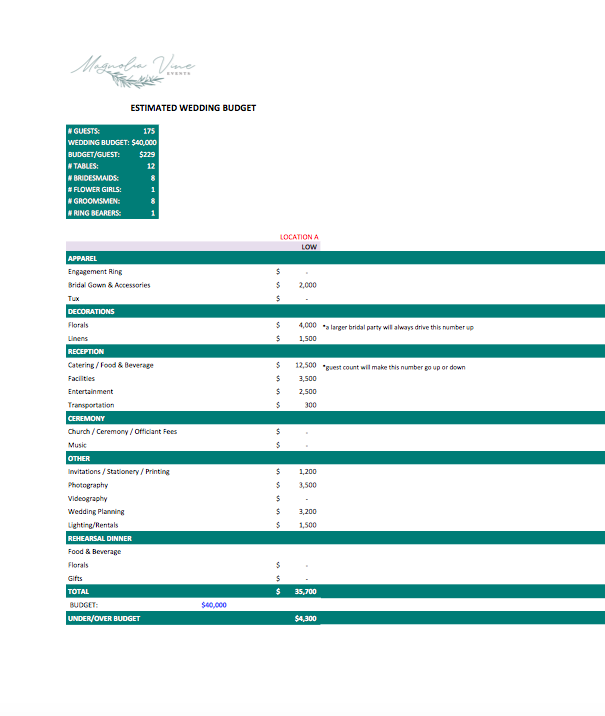605x716 pixels.
Task: Click the Magnolia Vine Events logo
Action: [x=133, y=71]
